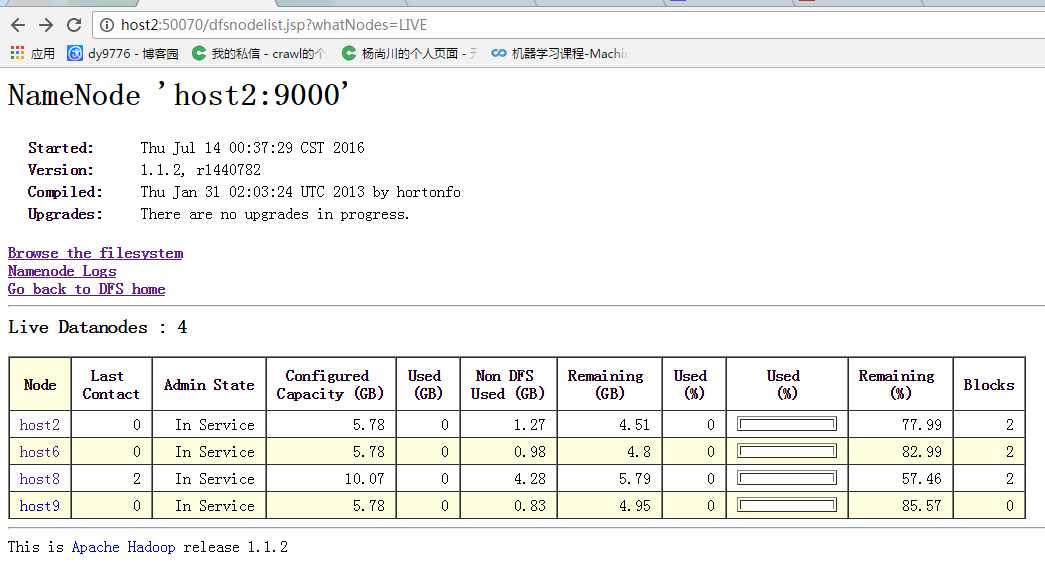The width and height of the screenshot is (1045, 563).
Task: Click the Node column header
Action: click(40, 384)
